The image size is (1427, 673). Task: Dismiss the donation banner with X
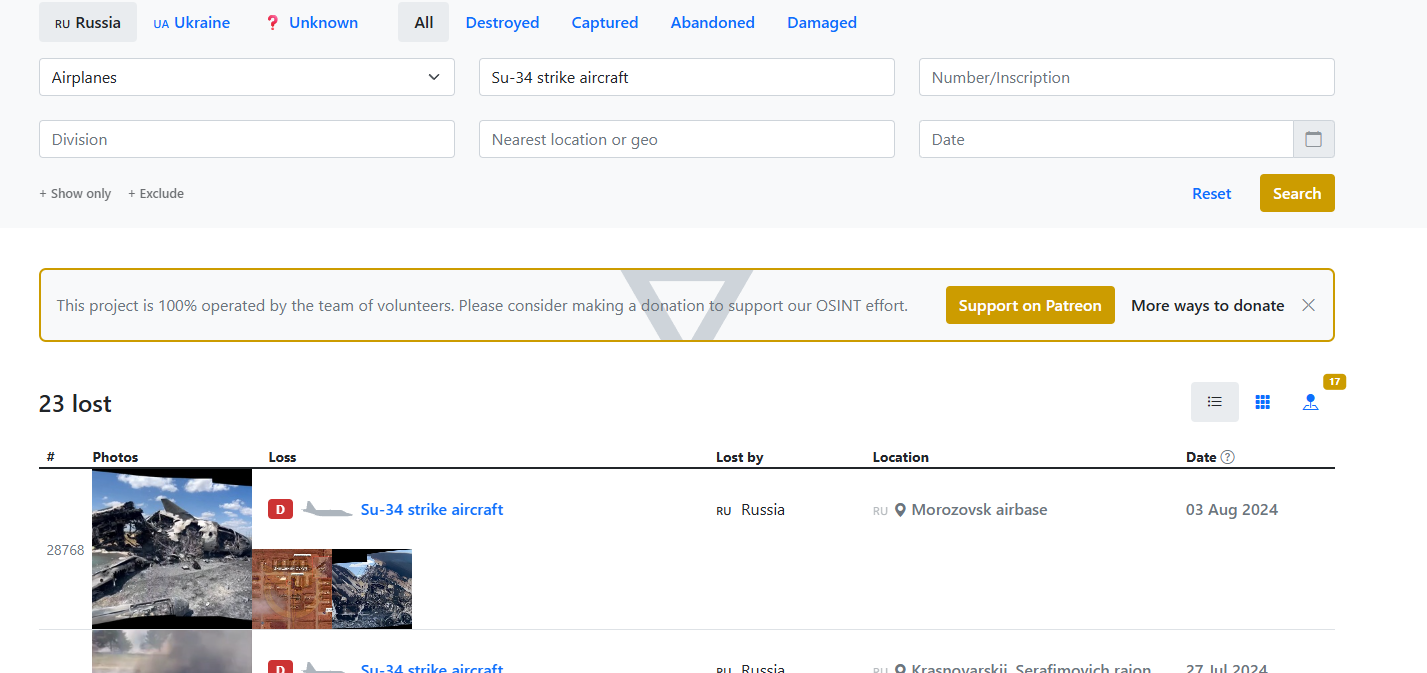[x=1308, y=306]
